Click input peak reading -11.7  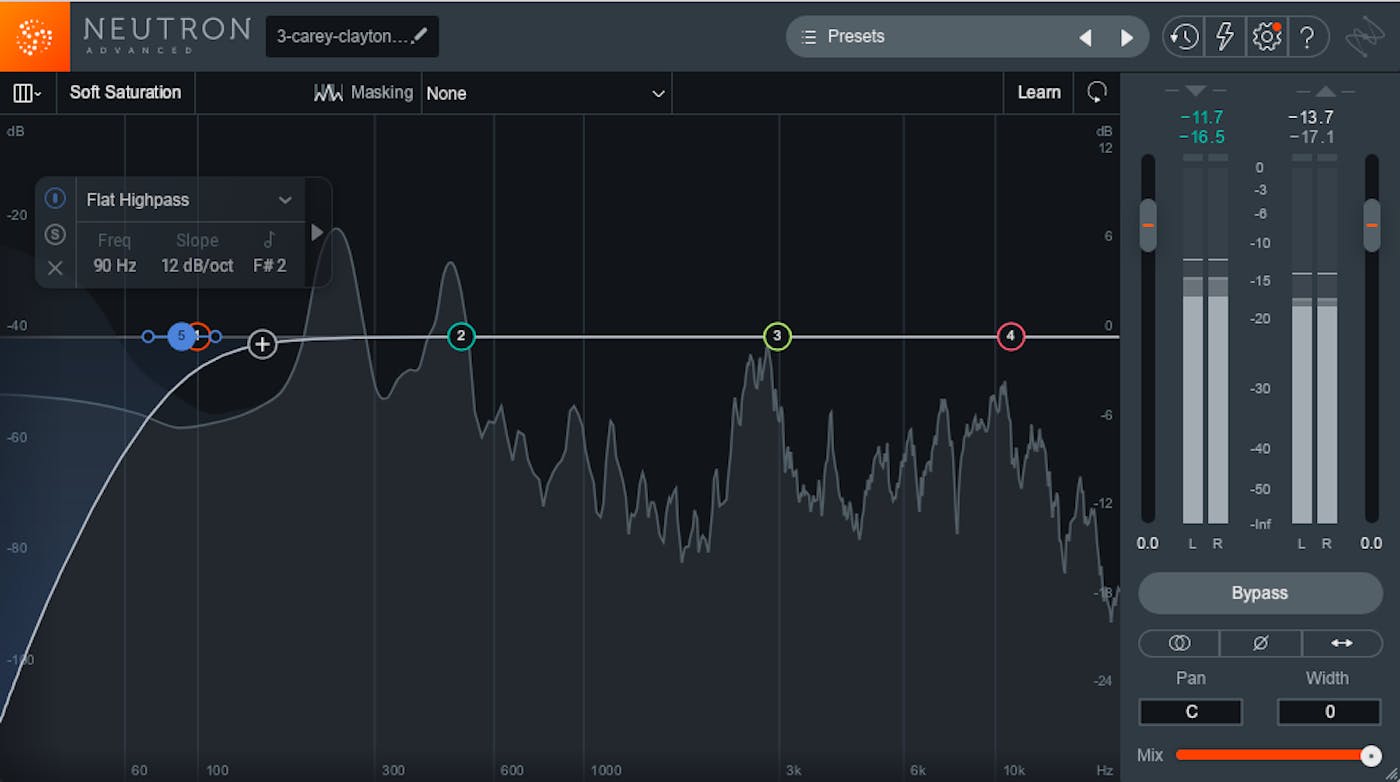click(x=1201, y=118)
